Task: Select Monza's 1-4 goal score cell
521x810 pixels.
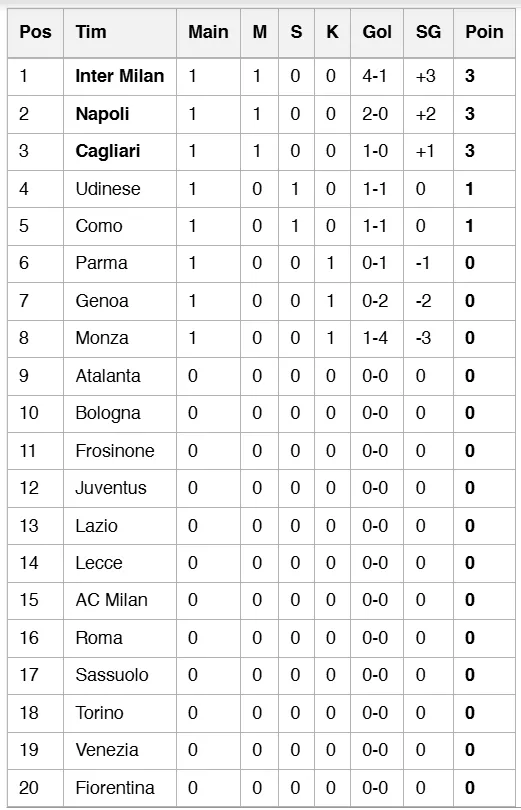Action: click(x=375, y=338)
